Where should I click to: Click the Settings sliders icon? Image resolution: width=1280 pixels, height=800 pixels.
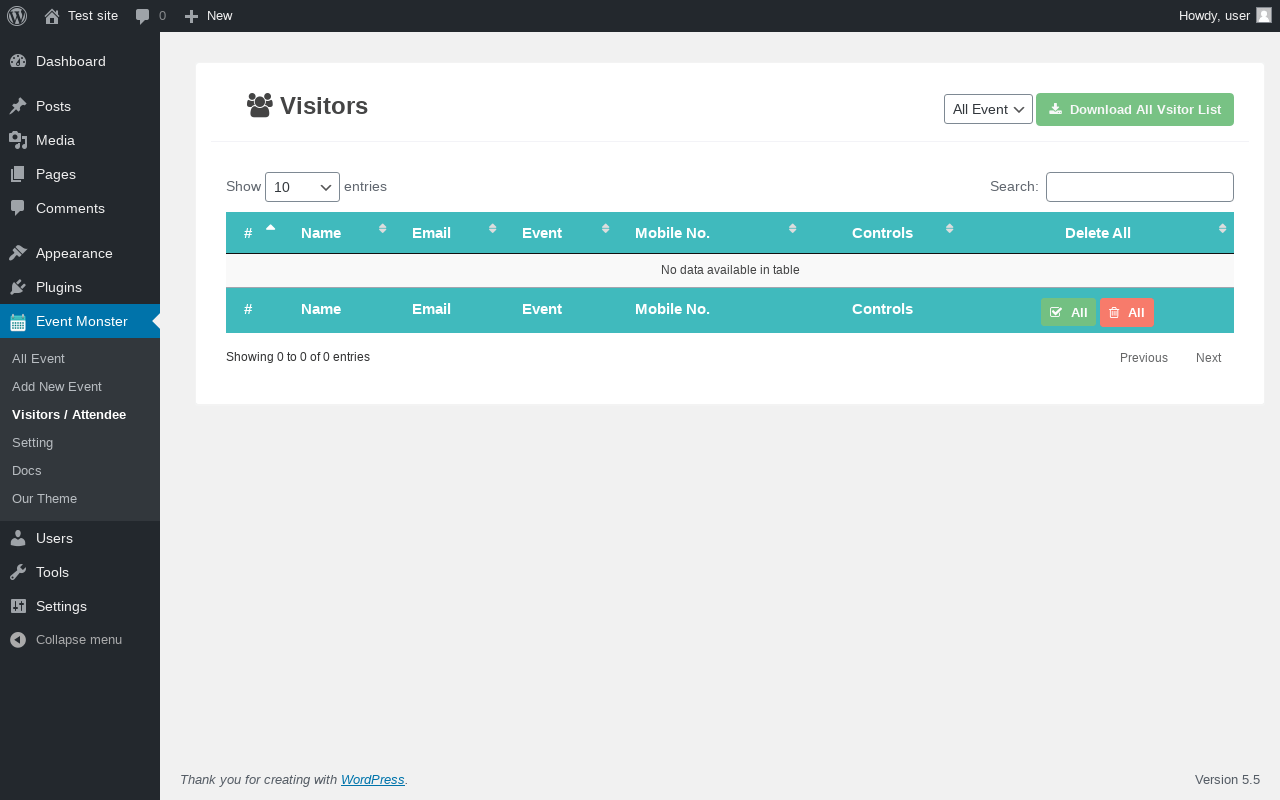pos(18,606)
